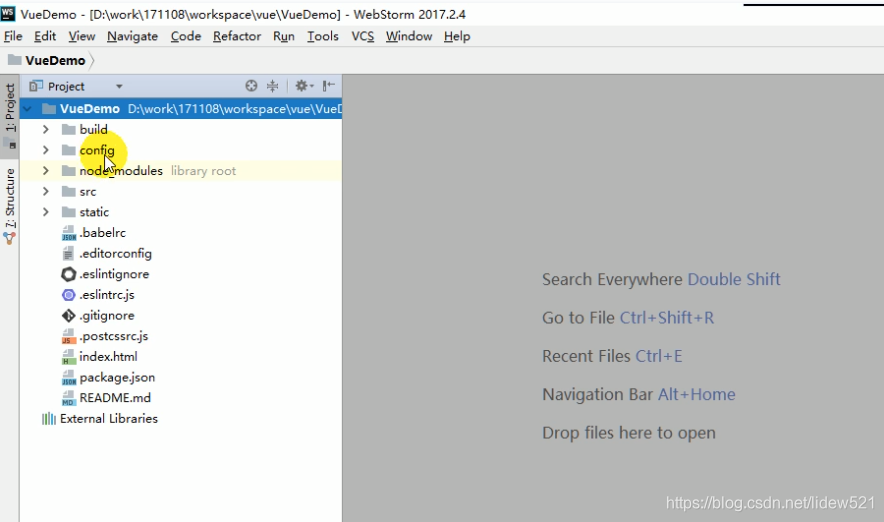Click the .gitignore git icon

point(69,316)
